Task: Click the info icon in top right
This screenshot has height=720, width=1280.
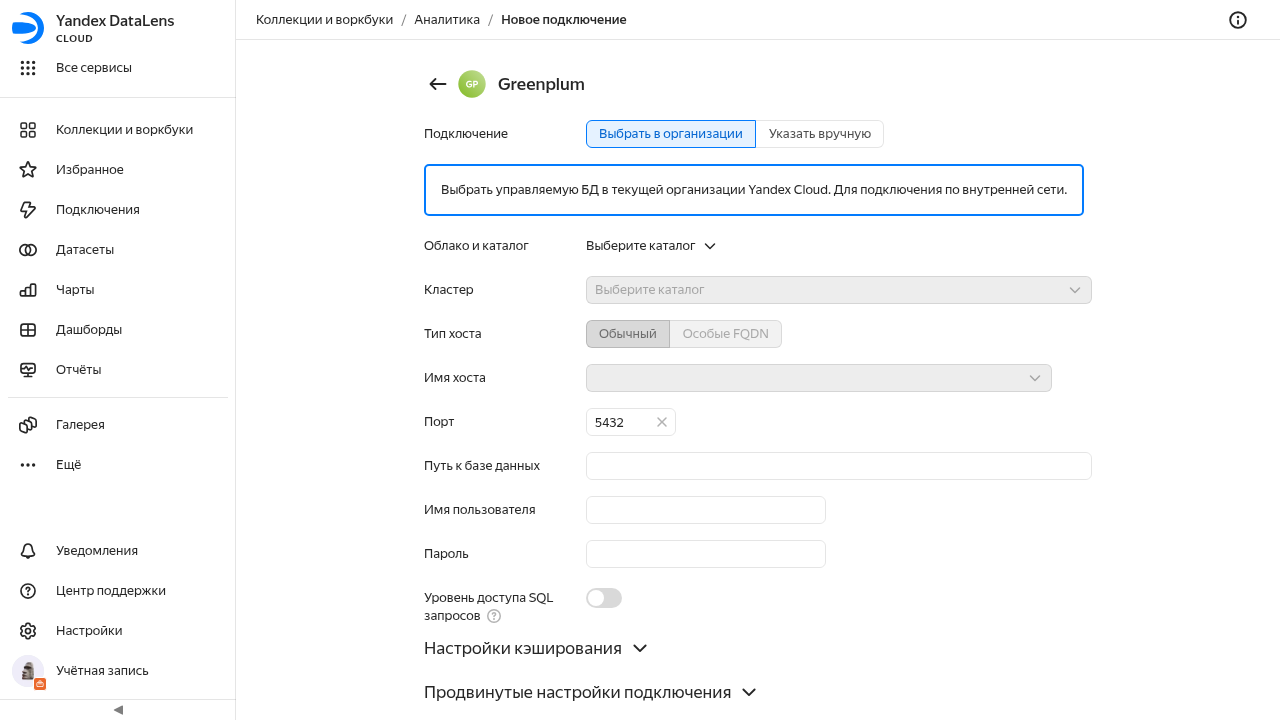Action: pos(1238,20)
